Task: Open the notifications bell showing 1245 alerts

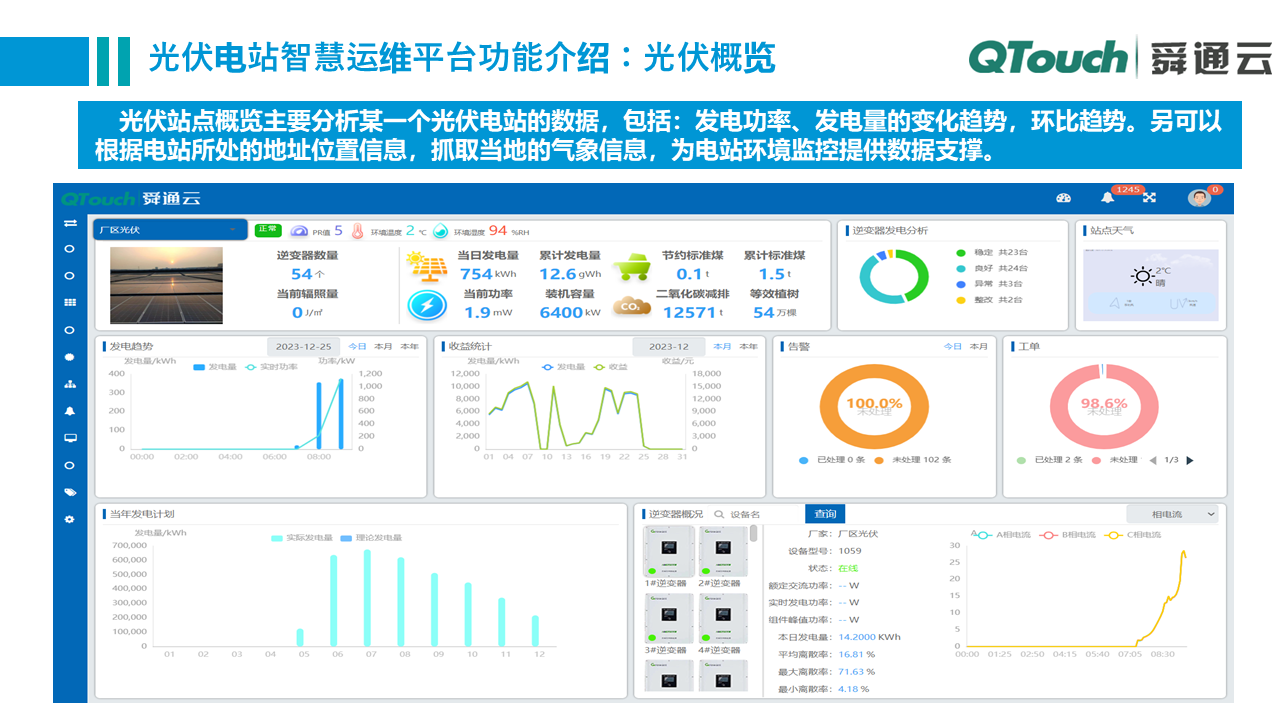Action: point(1107,199)
